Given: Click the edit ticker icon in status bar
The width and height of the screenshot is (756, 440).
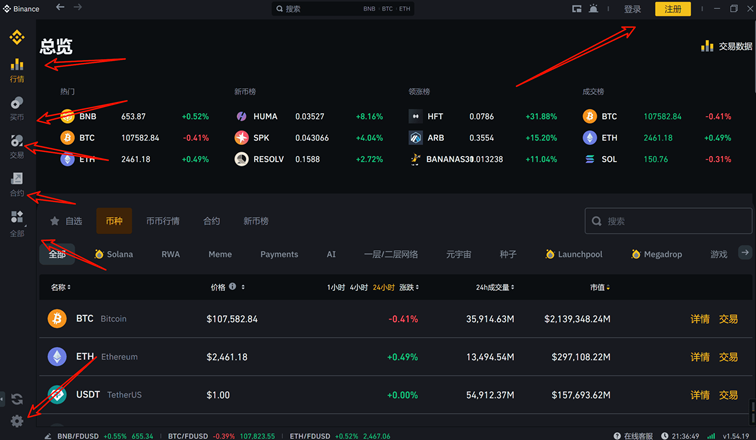Looking at the screenshot, I should (x=48, y=436).
